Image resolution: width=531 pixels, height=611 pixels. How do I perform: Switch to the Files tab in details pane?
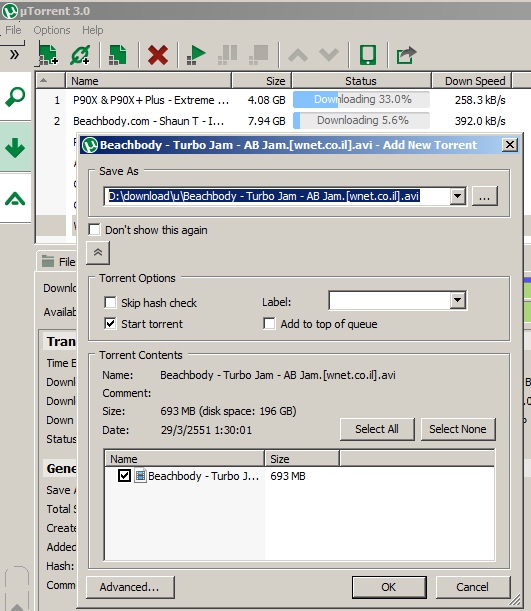coord(58,261)
